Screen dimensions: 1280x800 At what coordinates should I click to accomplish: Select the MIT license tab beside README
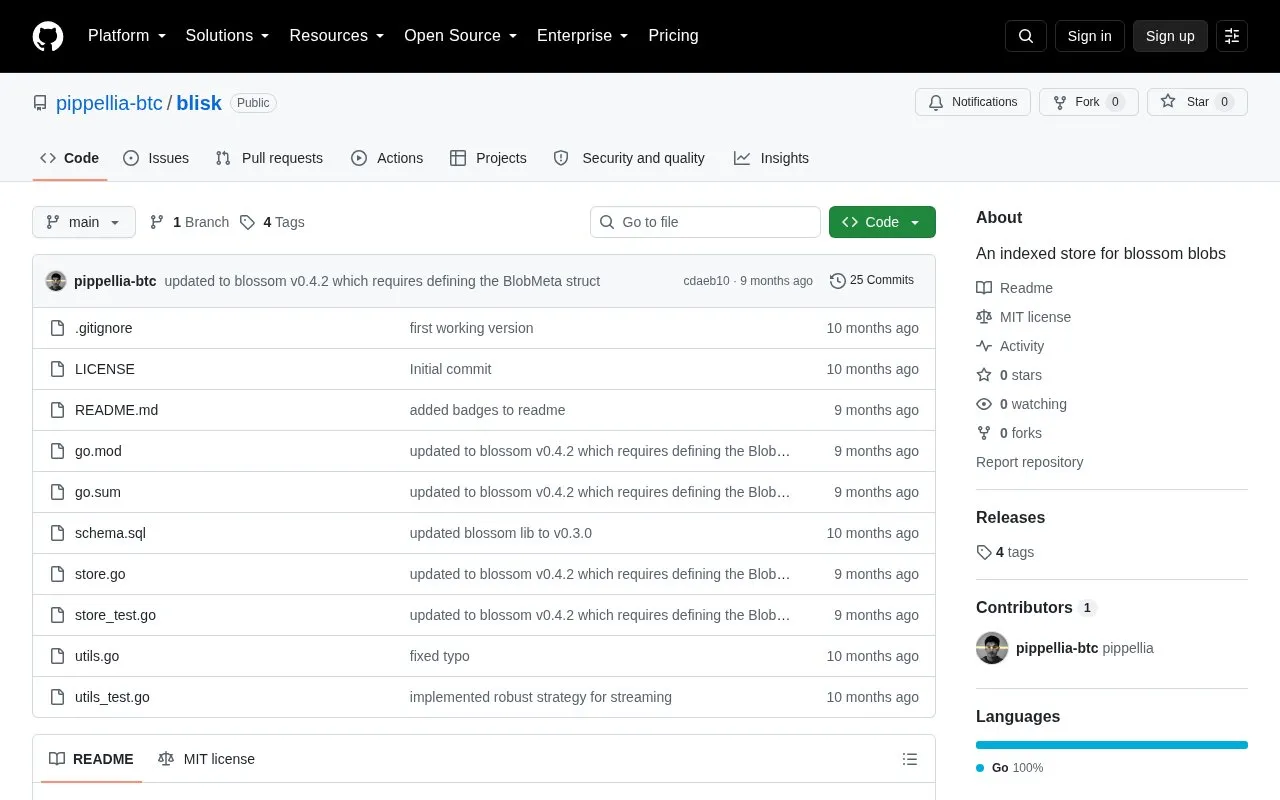pos(206,759)
